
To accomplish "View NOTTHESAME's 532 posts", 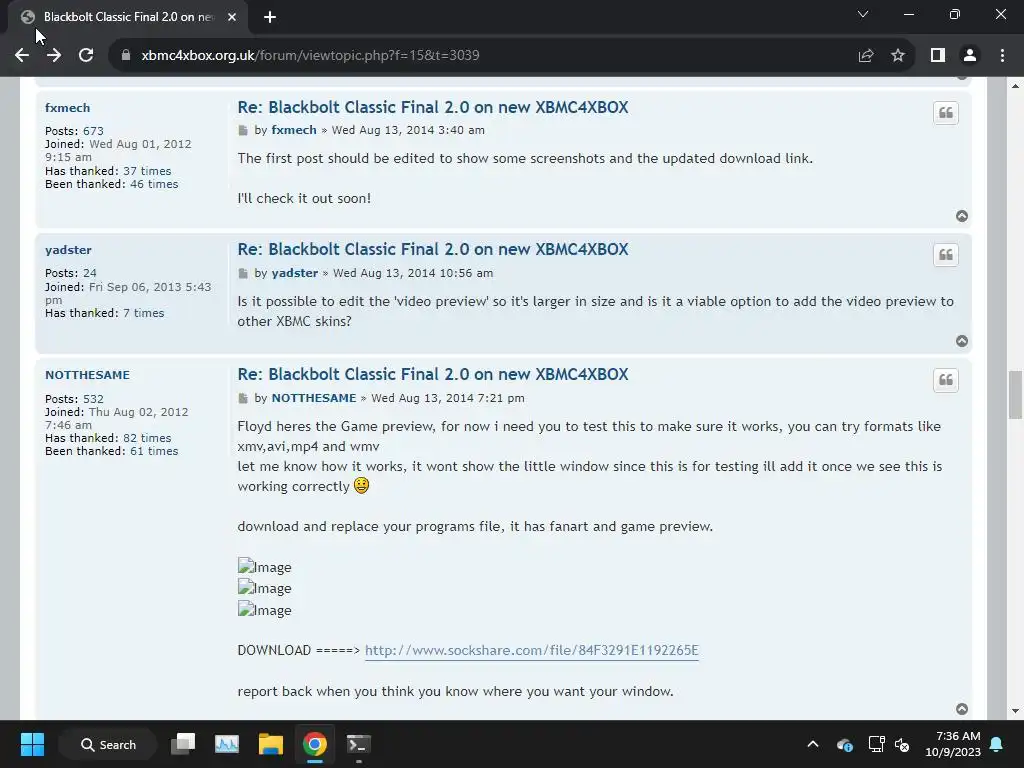I will 93,399.
